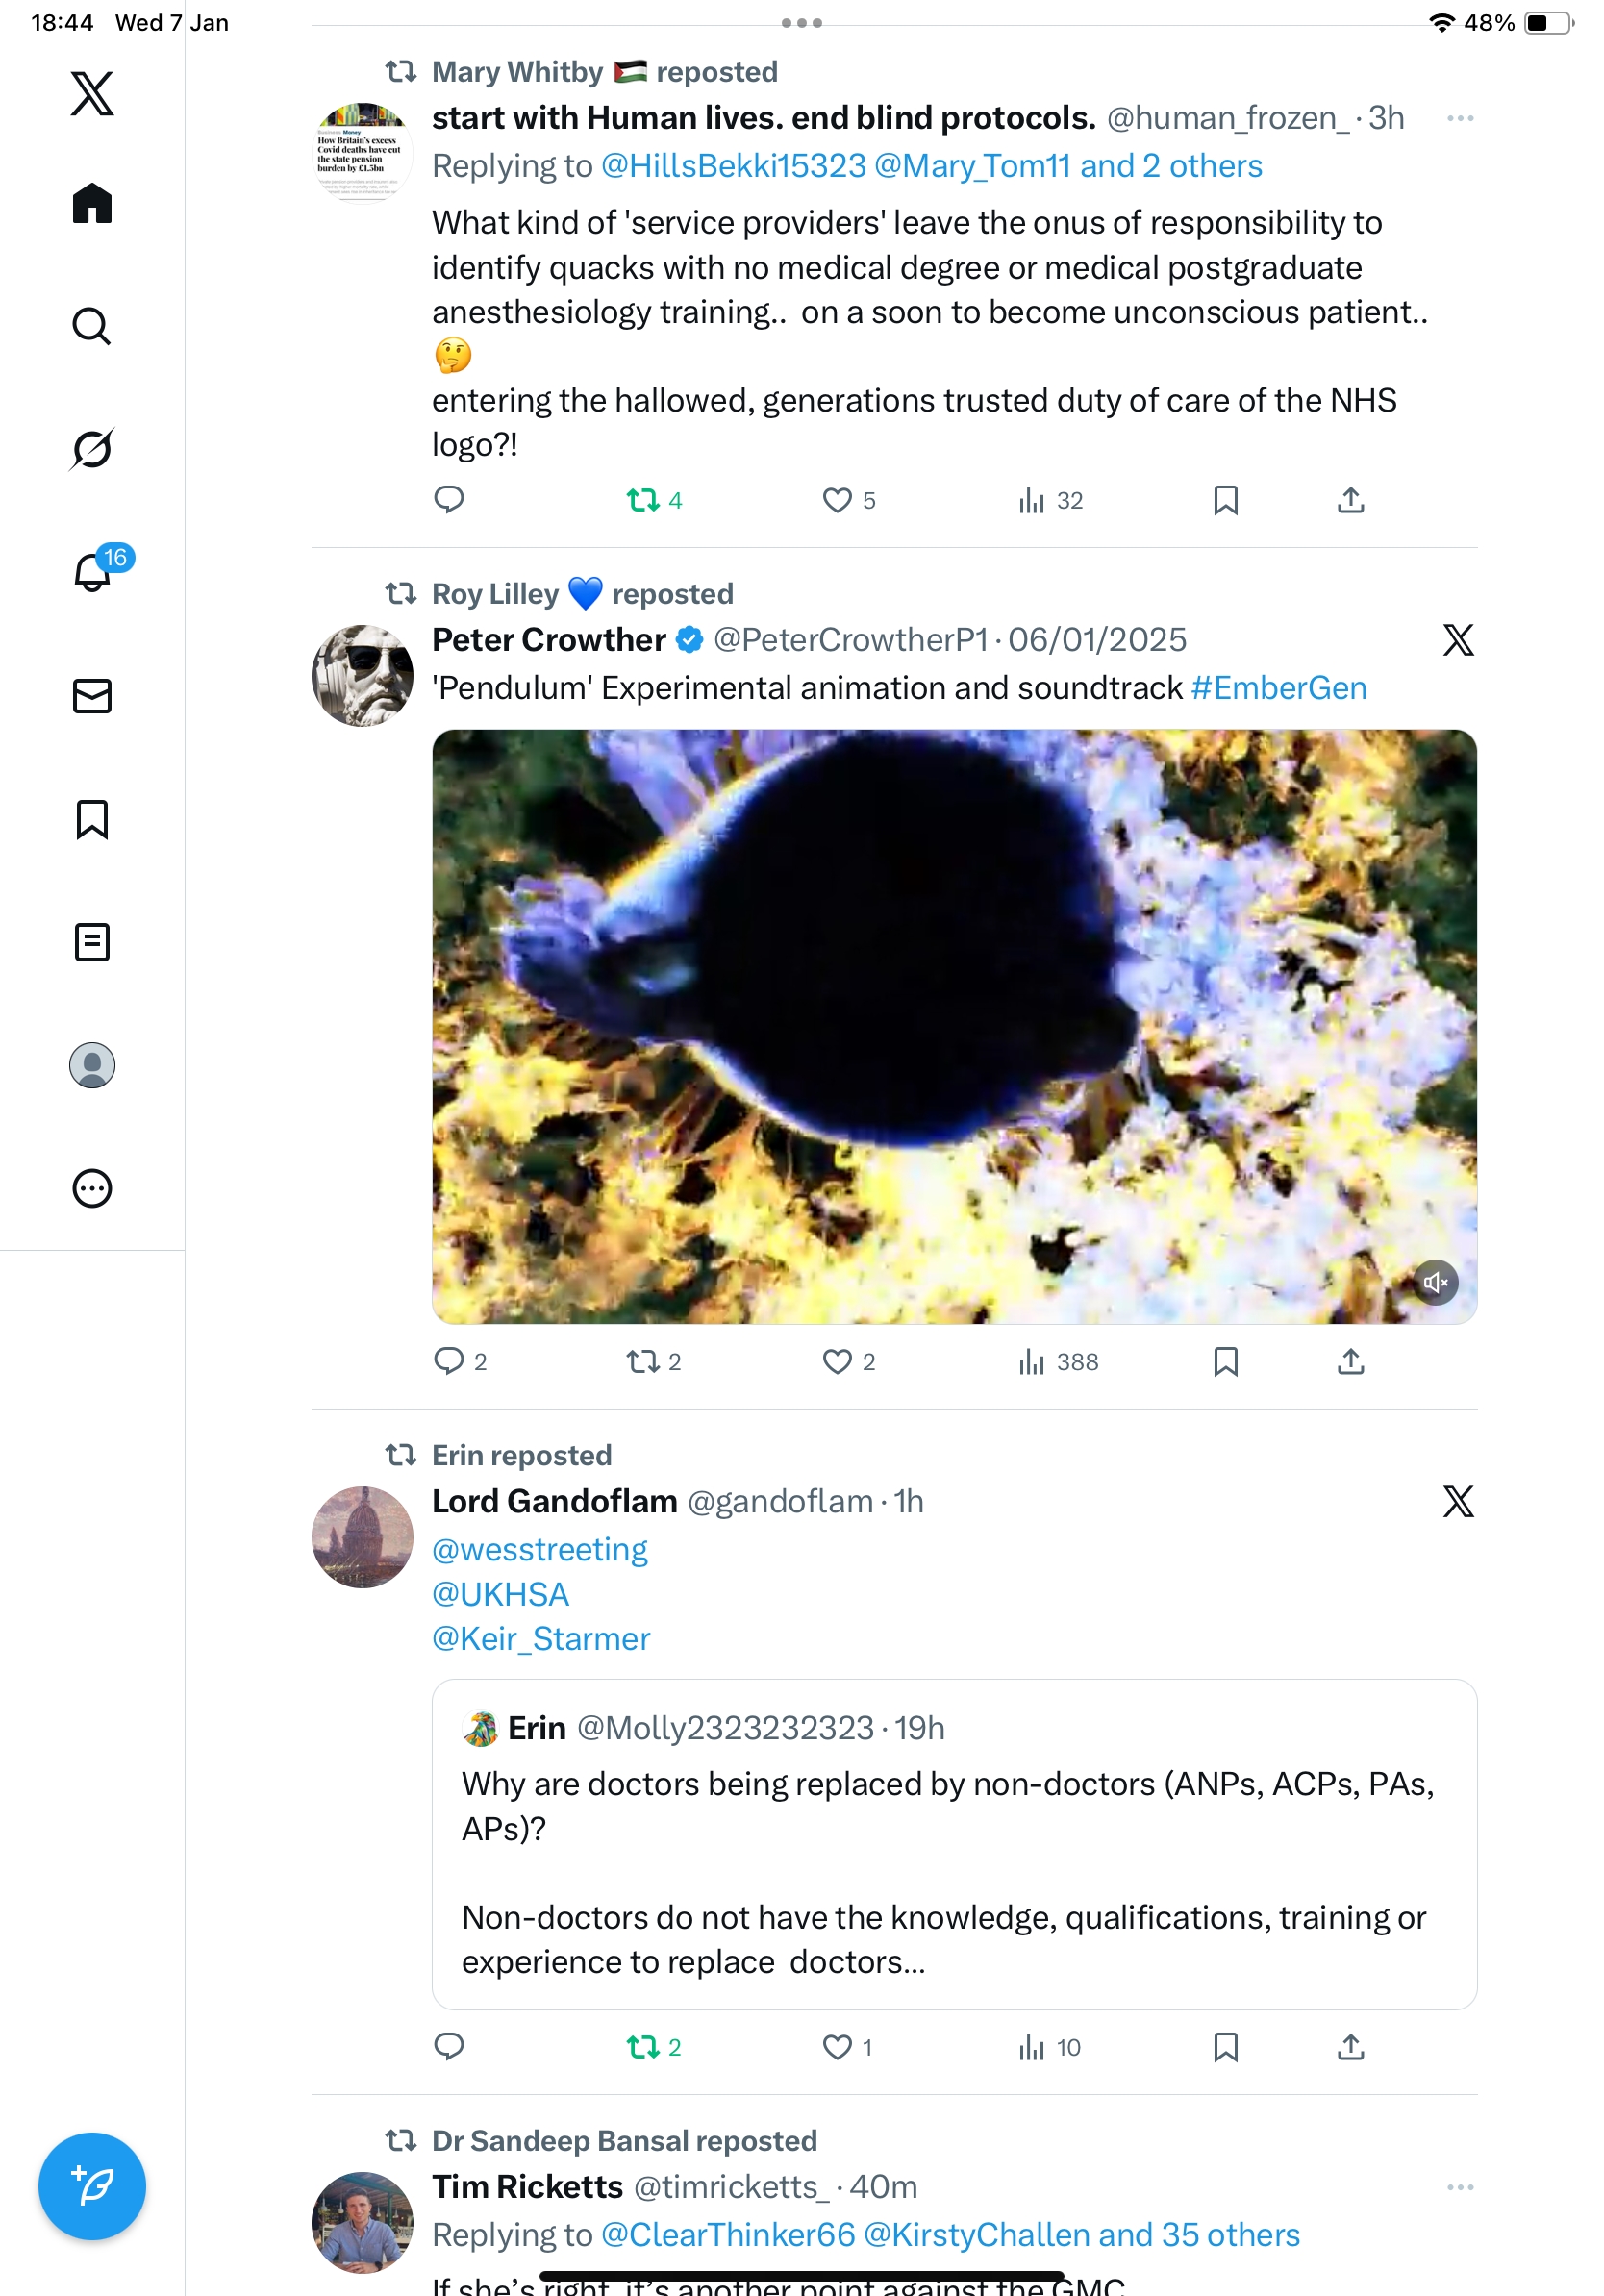Undo repost on Lord Gandoflam post
This screenshot has height=2296, width=1604.
tap(643, 2047)
